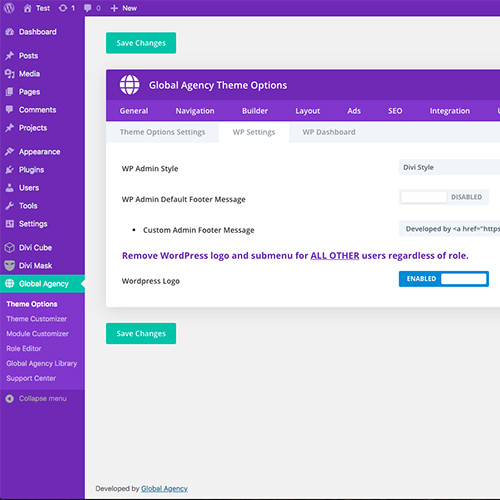Viewport: 500px width, 500px height.
Task: Switch to the Builder tab
Action: [x=255, y=111]
